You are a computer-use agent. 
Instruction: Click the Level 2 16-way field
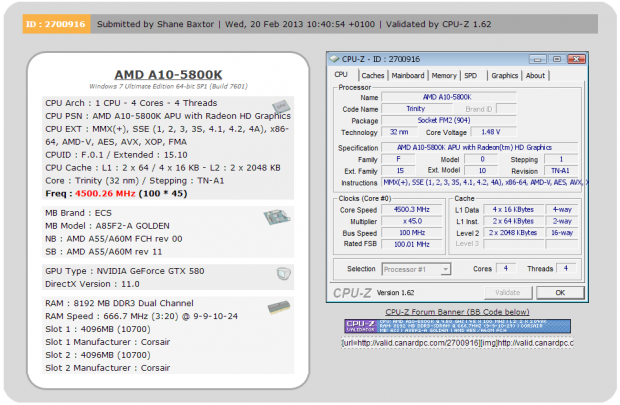(562, 233)
